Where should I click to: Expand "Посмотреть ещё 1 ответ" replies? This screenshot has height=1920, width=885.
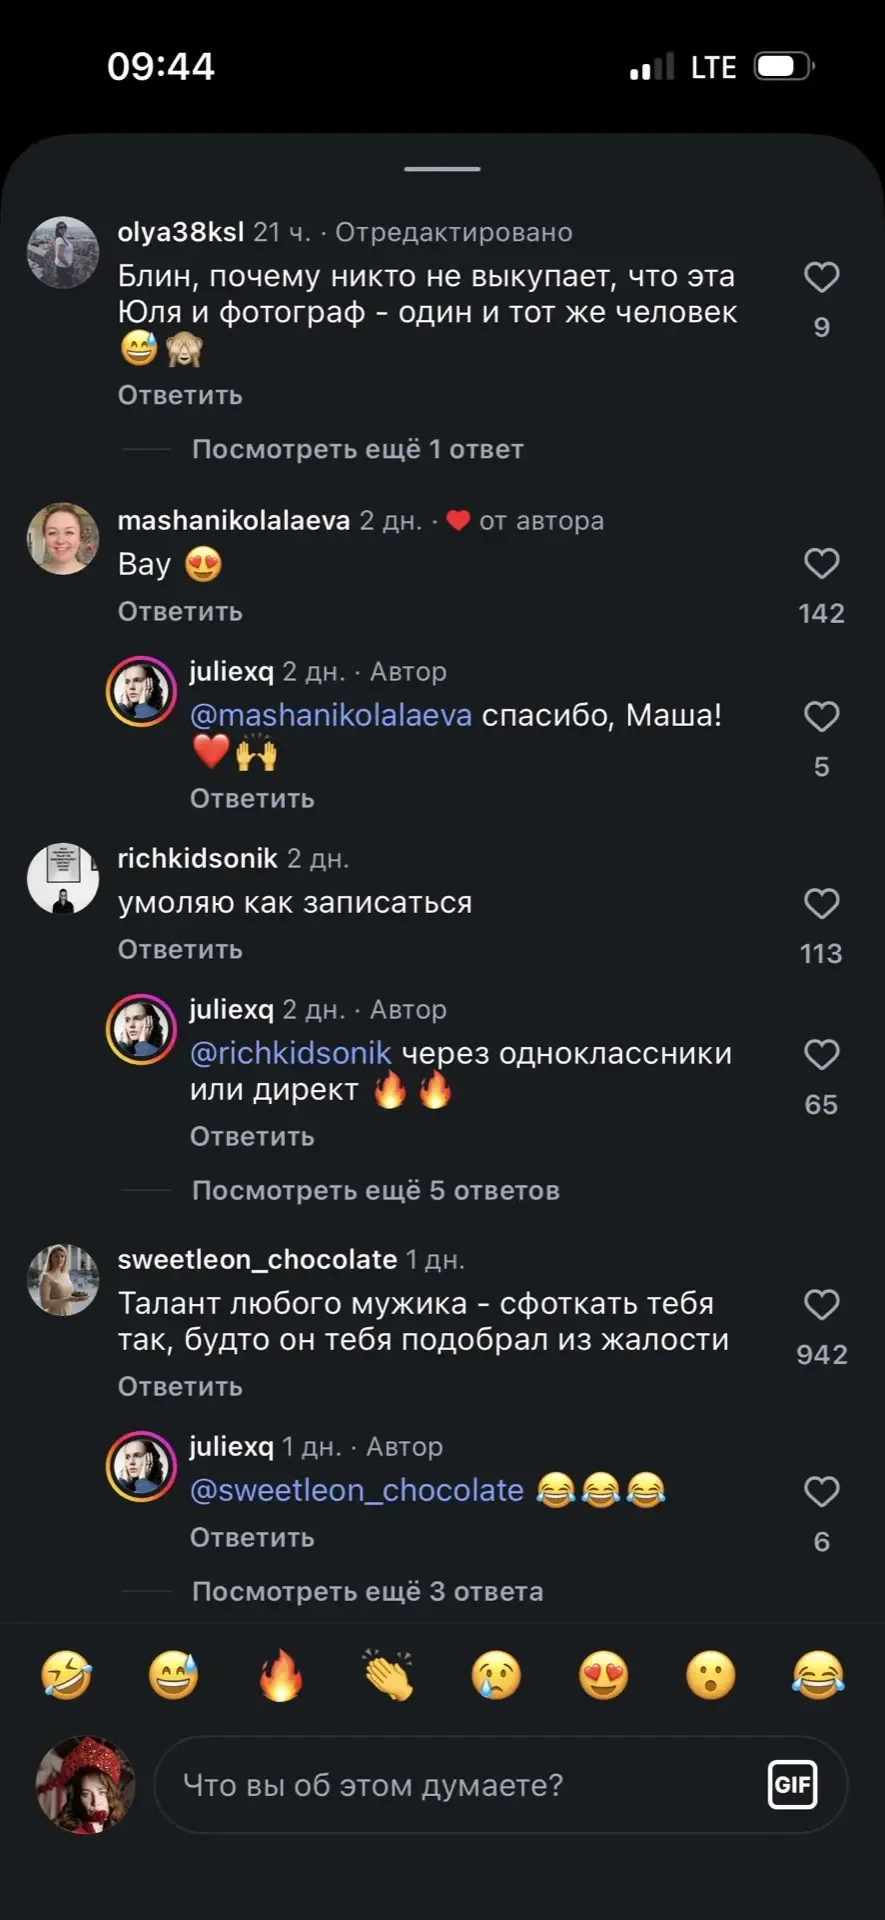pos(357,450)
